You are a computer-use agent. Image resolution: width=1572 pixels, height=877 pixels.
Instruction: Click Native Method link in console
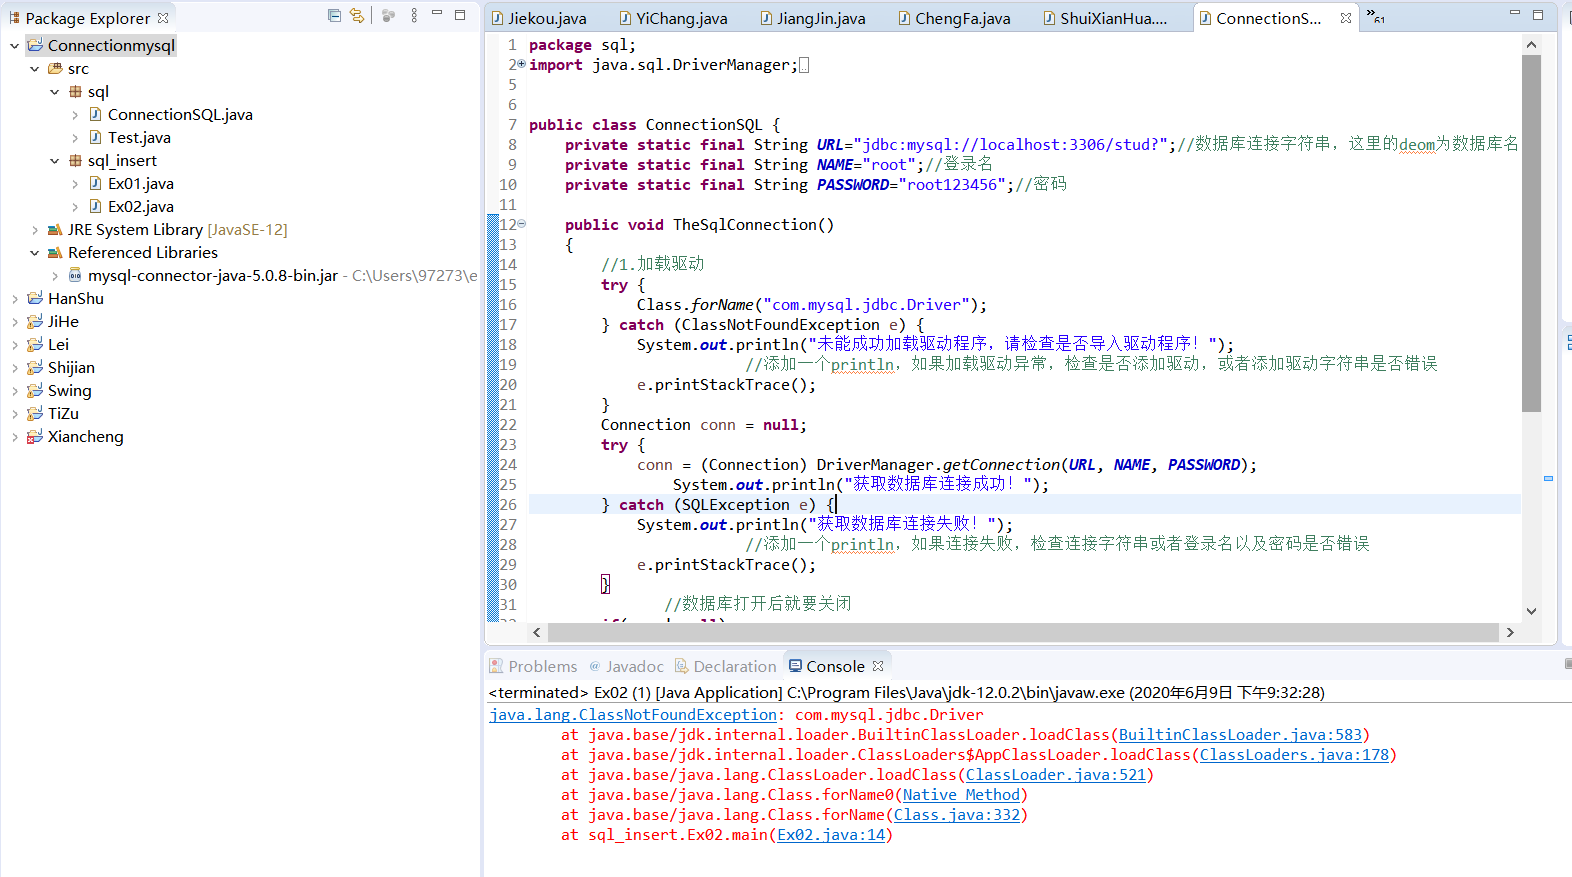click(x=961, y=794)
